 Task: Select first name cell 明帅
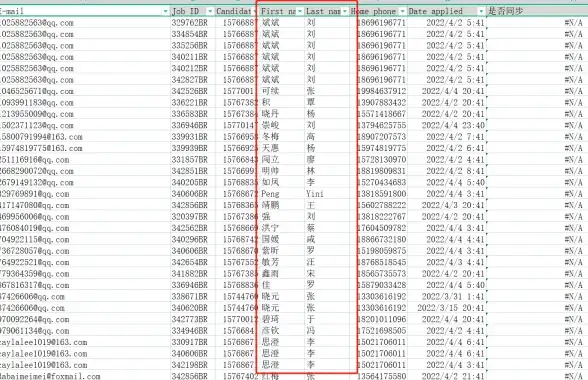tap(270, 171)
